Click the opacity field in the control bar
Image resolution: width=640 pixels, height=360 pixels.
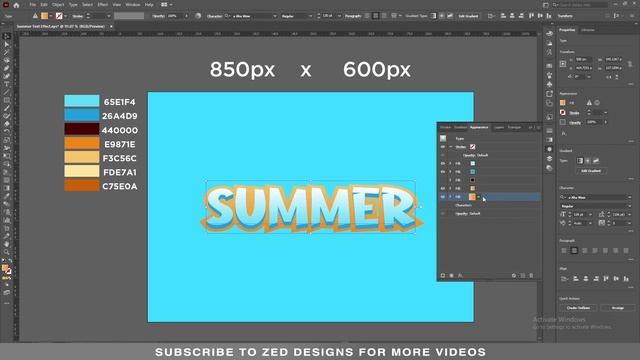[x=175, y=16]
